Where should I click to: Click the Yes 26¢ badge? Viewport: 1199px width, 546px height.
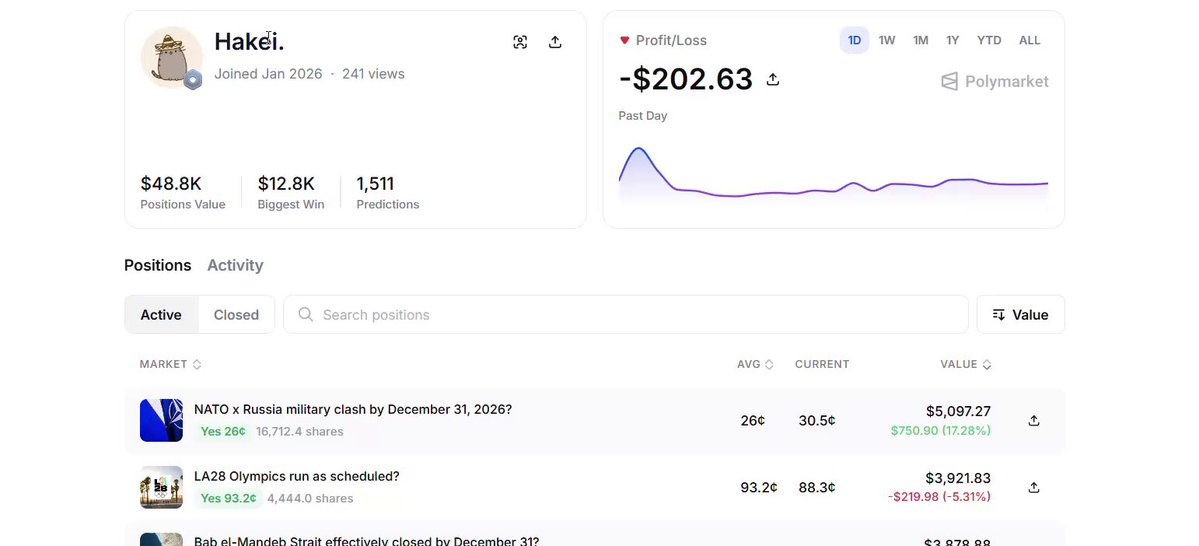[x=223, y=431]
